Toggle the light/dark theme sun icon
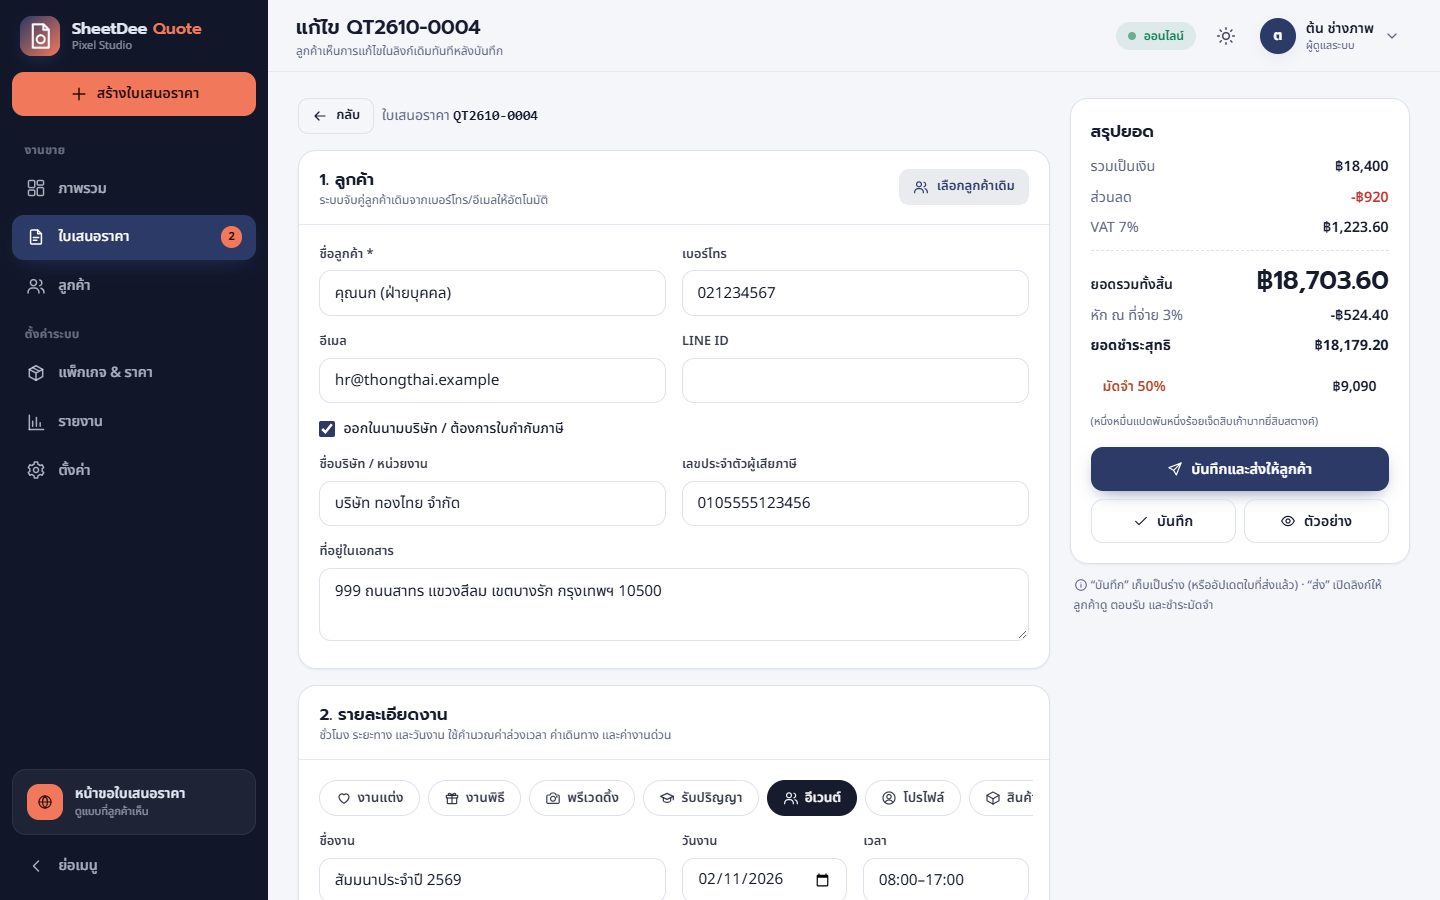Viewport: 1440px width, 900px height. coord(1226,36)
